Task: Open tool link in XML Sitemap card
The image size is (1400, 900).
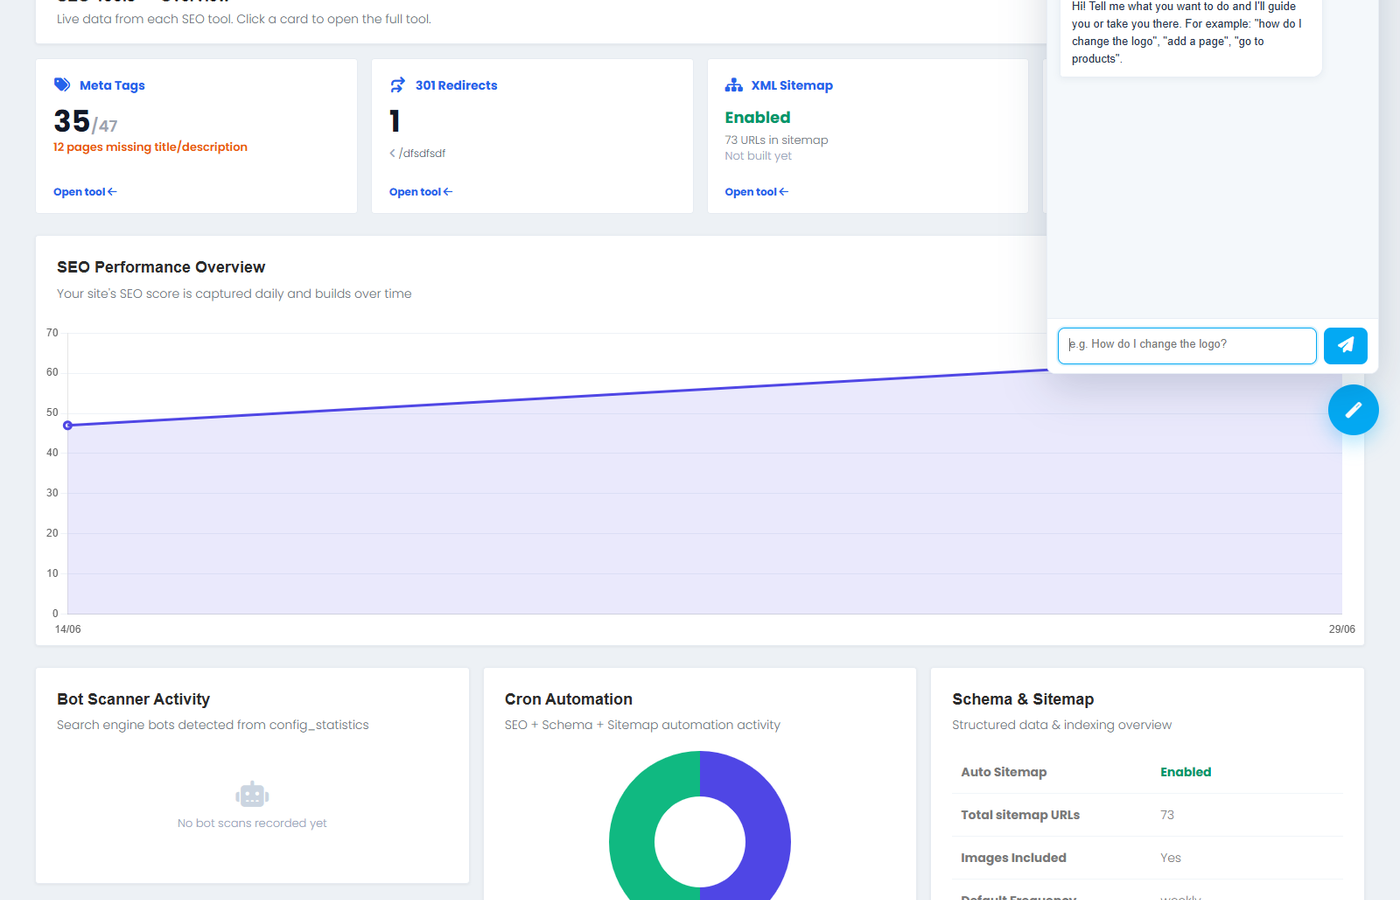Action: [x=757, y=192]
